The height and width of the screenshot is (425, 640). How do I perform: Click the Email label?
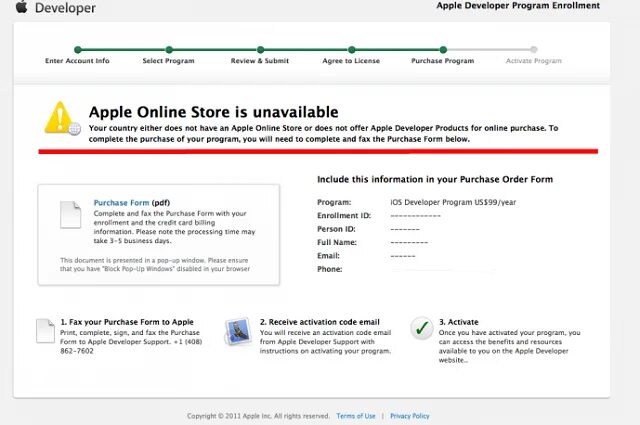point(328,256)
